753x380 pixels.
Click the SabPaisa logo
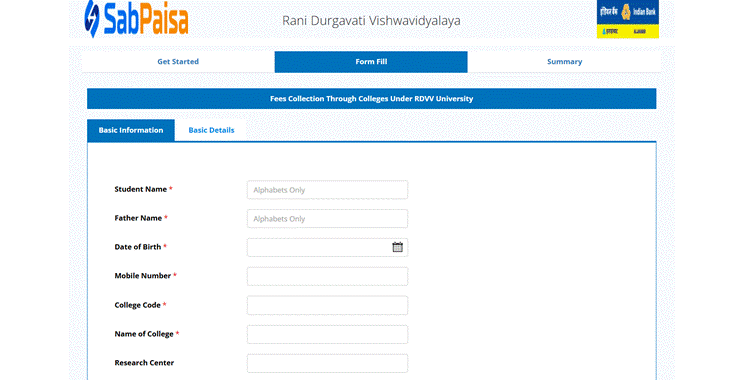136,19
